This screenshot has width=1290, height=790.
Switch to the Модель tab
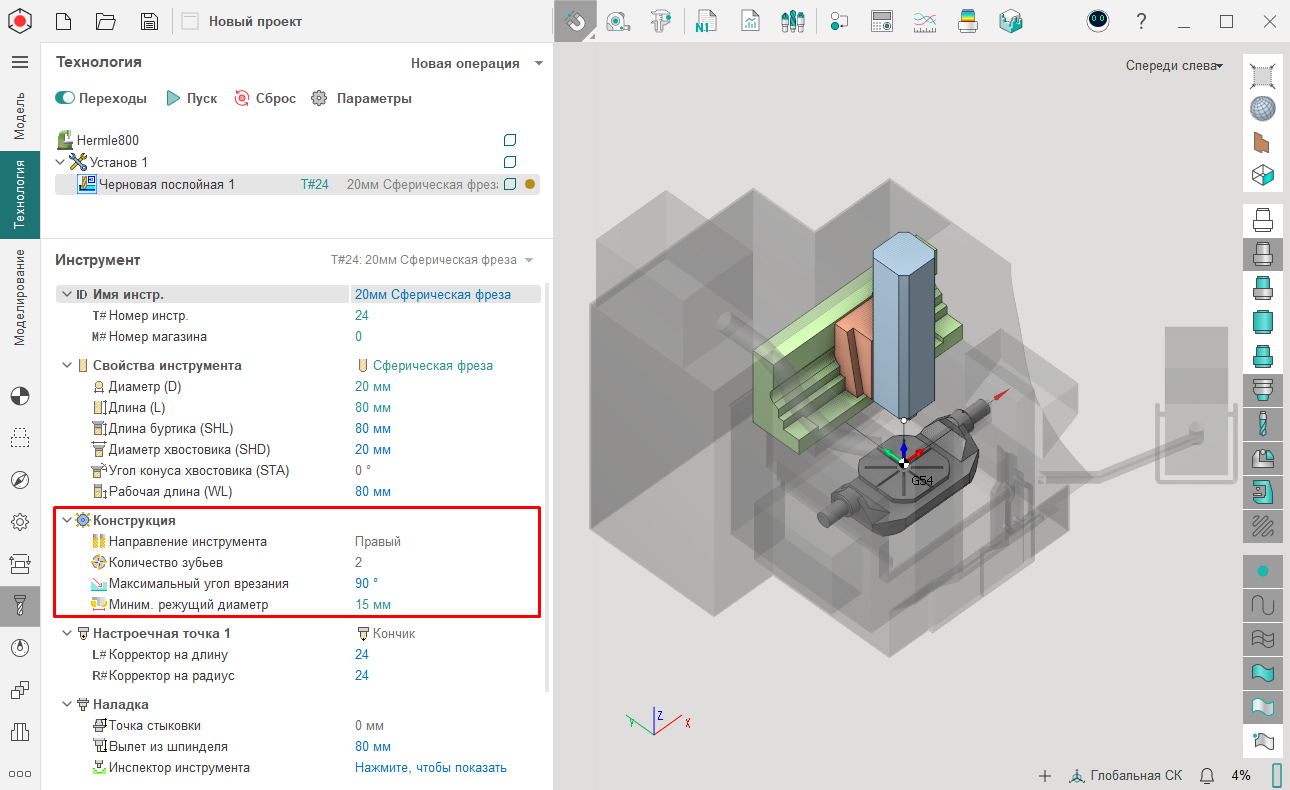[x=20, y=115]
